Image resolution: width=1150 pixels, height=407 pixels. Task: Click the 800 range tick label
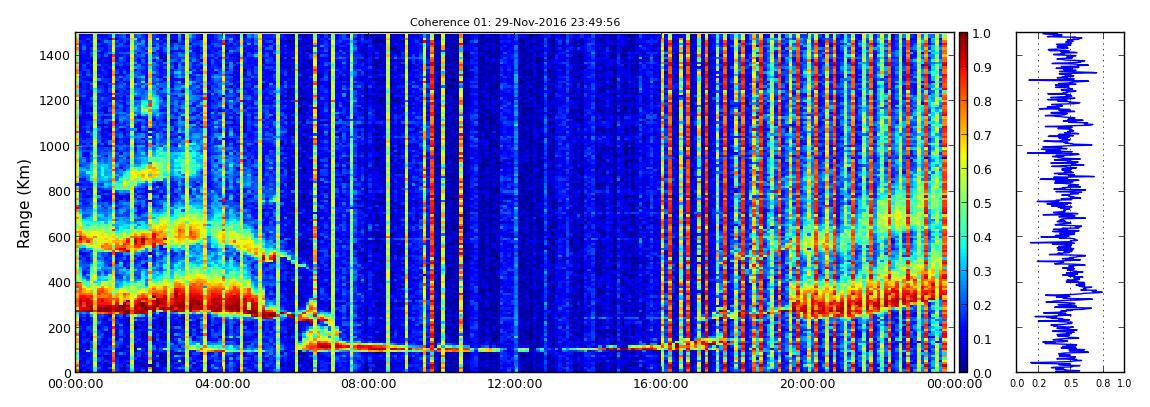coord(59,191)
